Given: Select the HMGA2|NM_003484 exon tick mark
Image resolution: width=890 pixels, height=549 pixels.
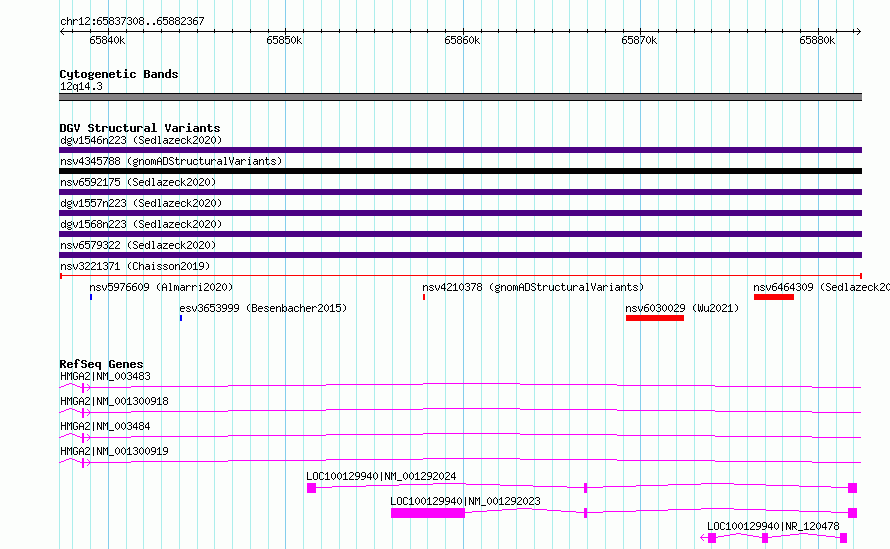Looking at the screenshot, I should (x=83, y=438).
